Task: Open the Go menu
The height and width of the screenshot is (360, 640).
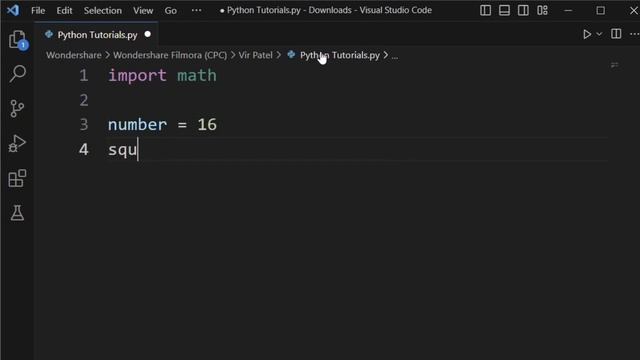Action: [171, 10]
